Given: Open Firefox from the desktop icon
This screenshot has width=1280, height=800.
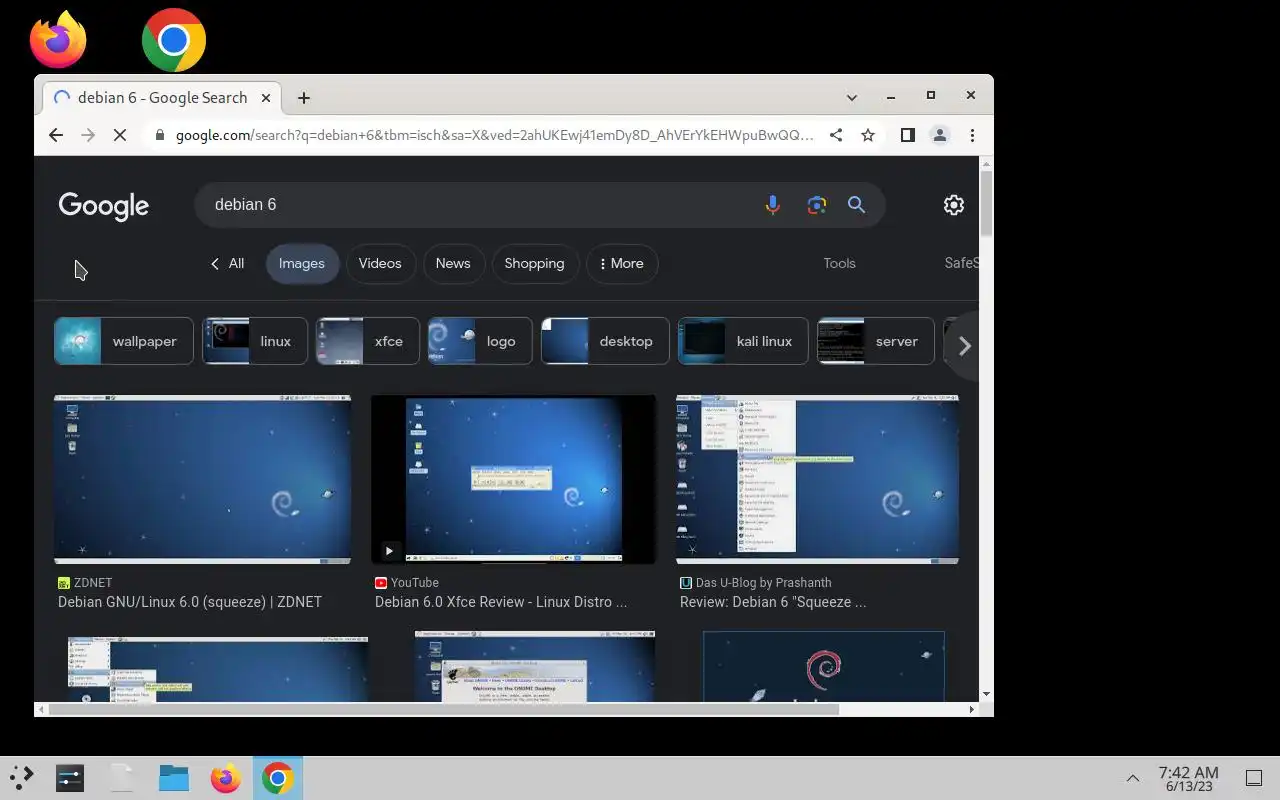Looking at the screenshot, I should pos(58,40).
